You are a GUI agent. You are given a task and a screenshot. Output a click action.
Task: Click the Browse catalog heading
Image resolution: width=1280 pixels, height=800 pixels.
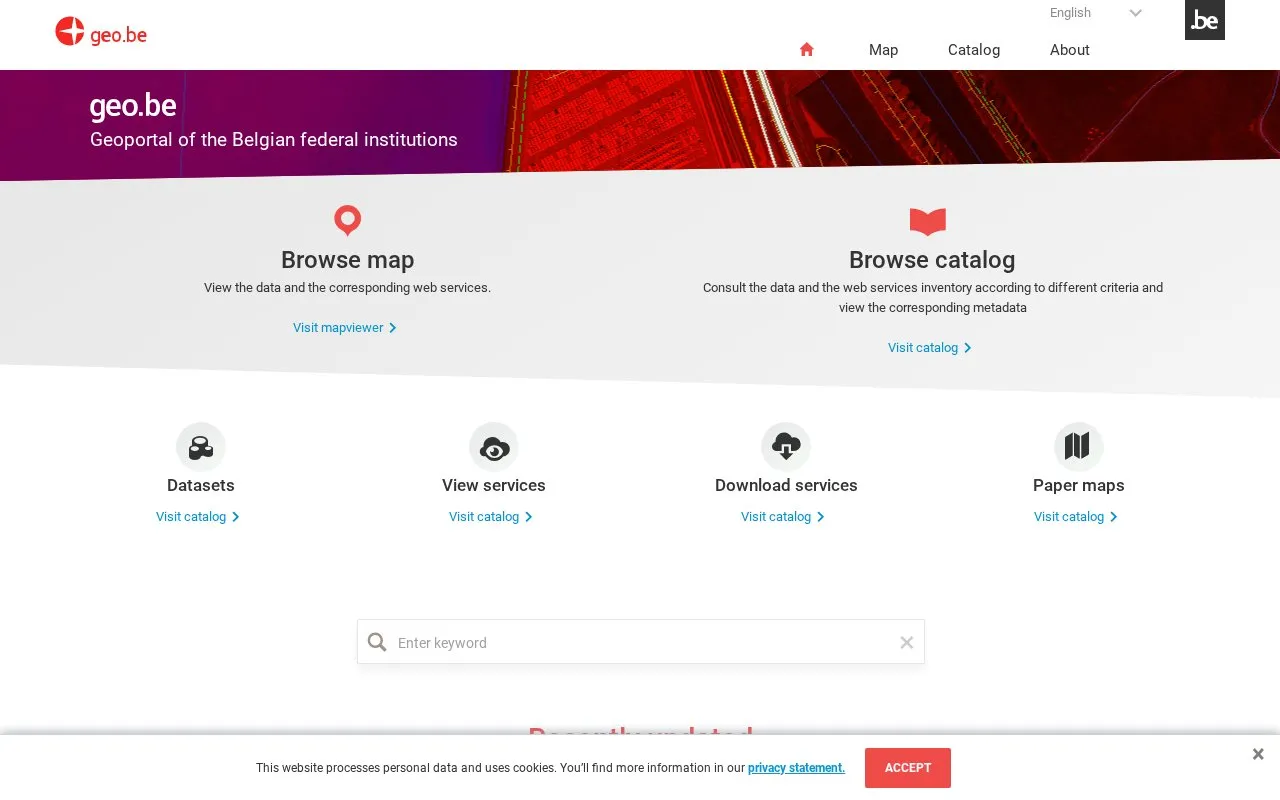click(x=932, y=260)
